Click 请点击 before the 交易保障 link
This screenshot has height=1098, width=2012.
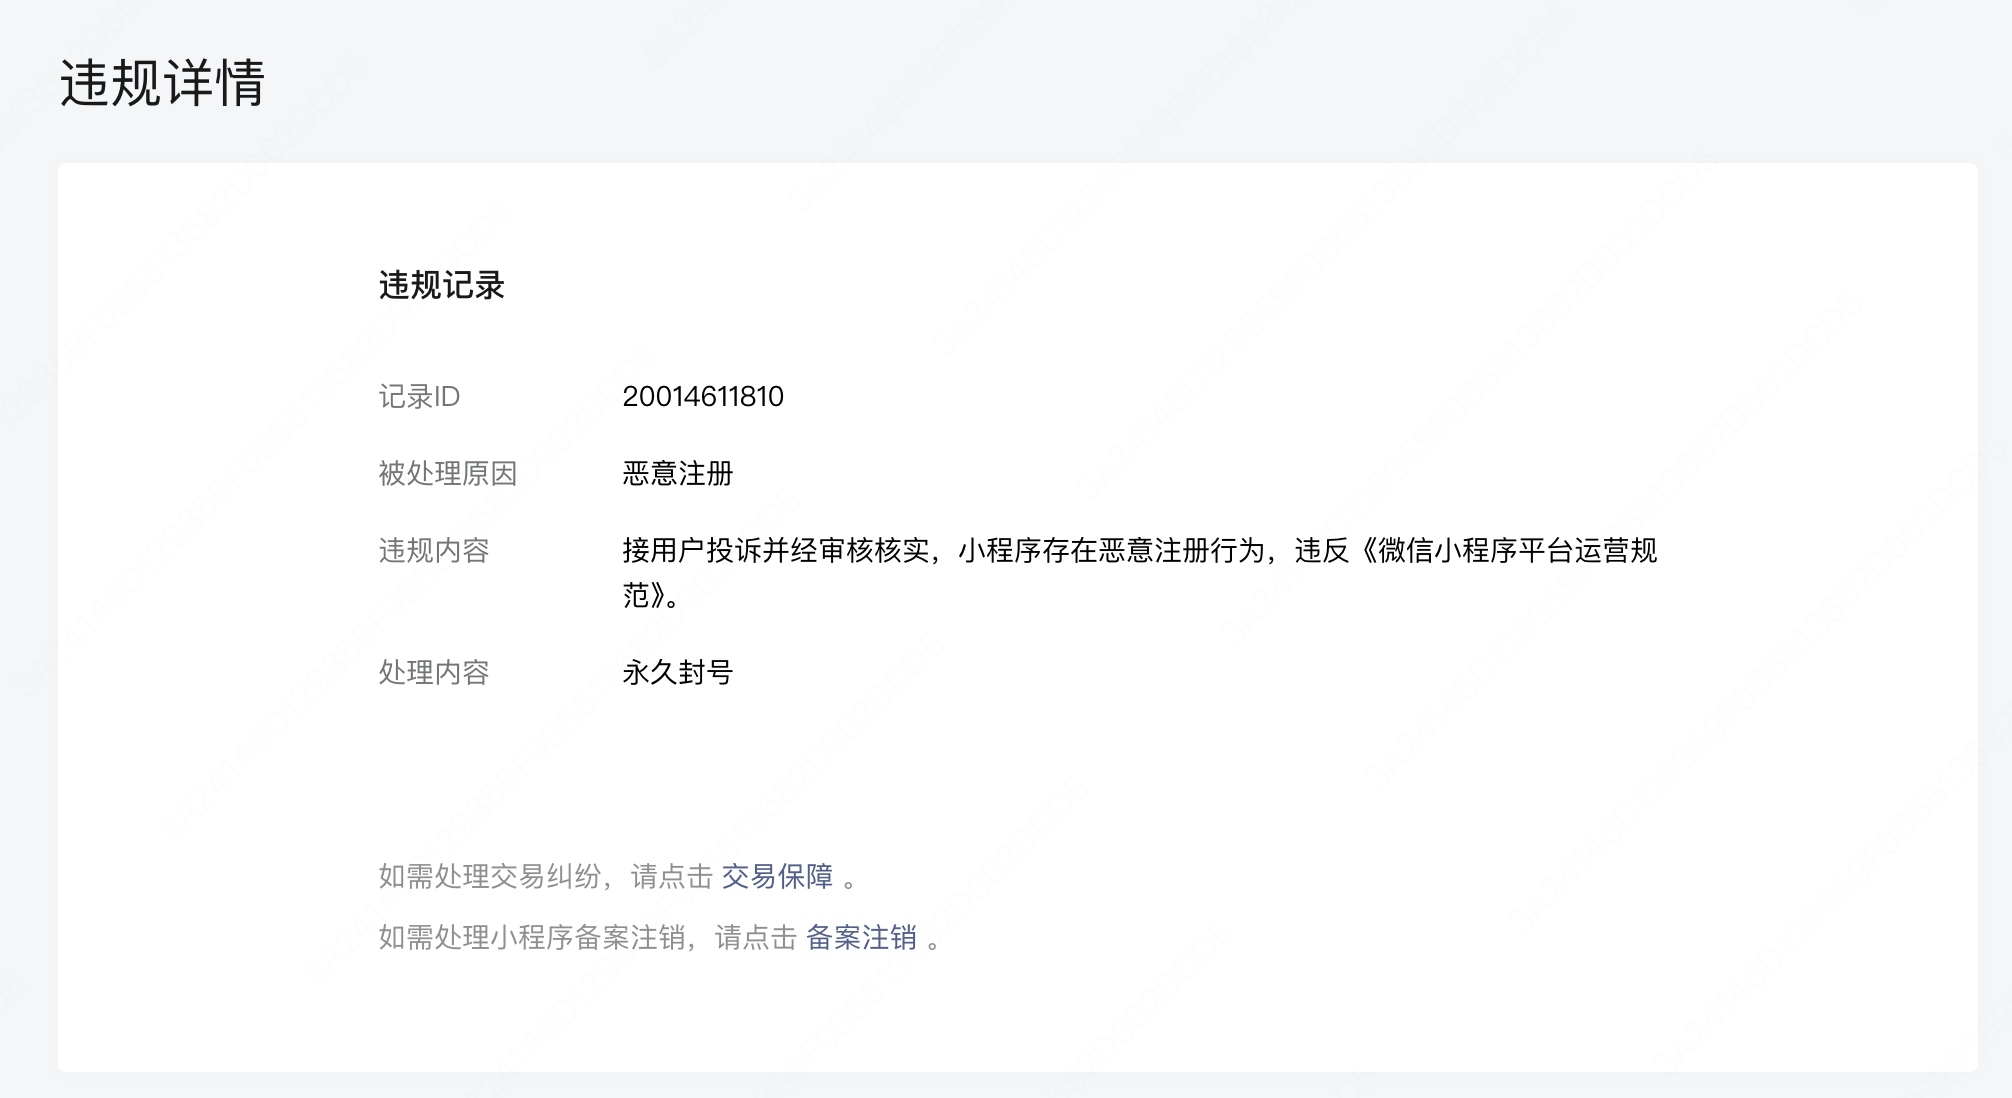[x=671, y=877]
